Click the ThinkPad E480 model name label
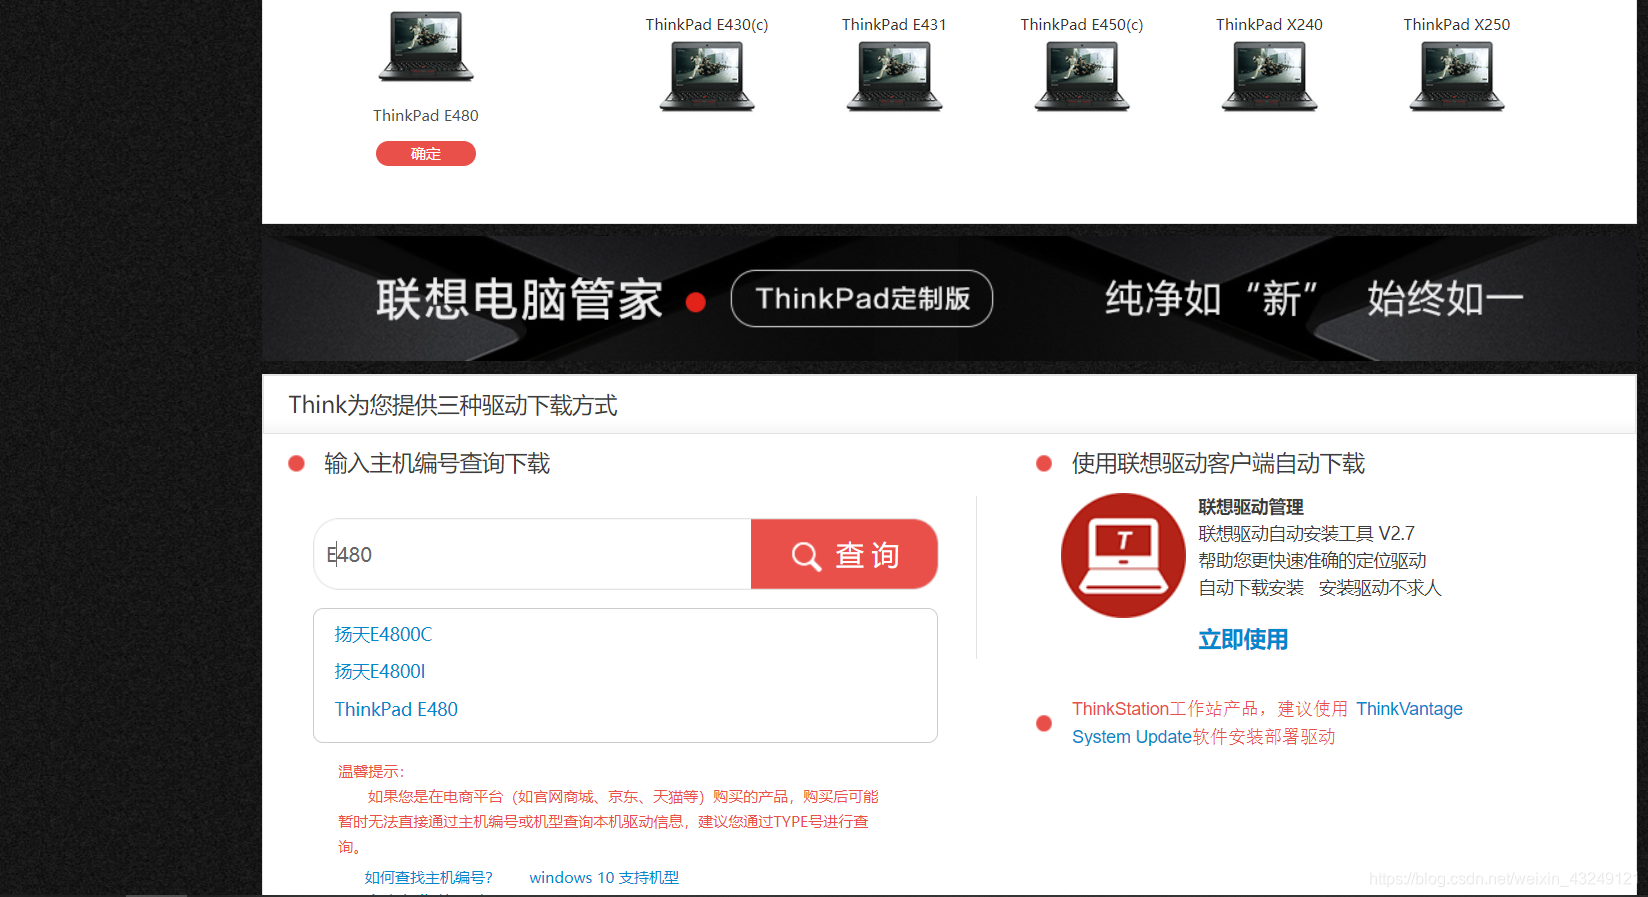 tap(426, 115)
